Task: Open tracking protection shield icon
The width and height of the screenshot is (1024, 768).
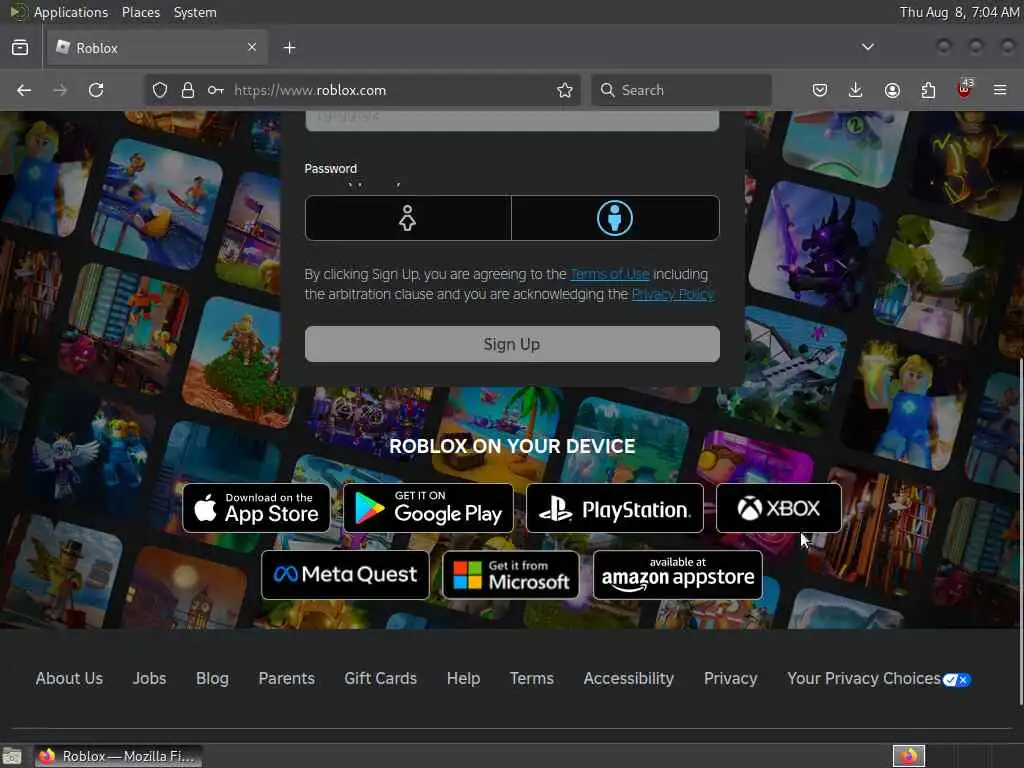Action: click(160, 90)
